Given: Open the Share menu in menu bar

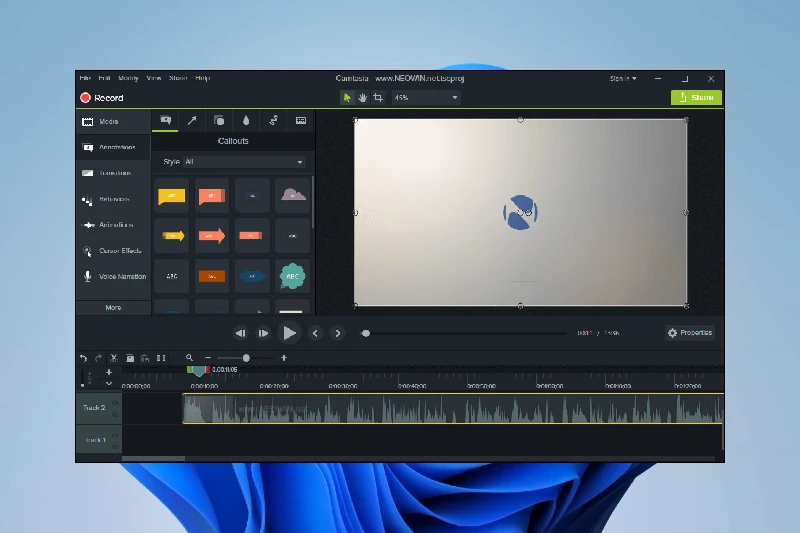Looking at the screenshot, I should pyautogui.click(x=178, y=78).
